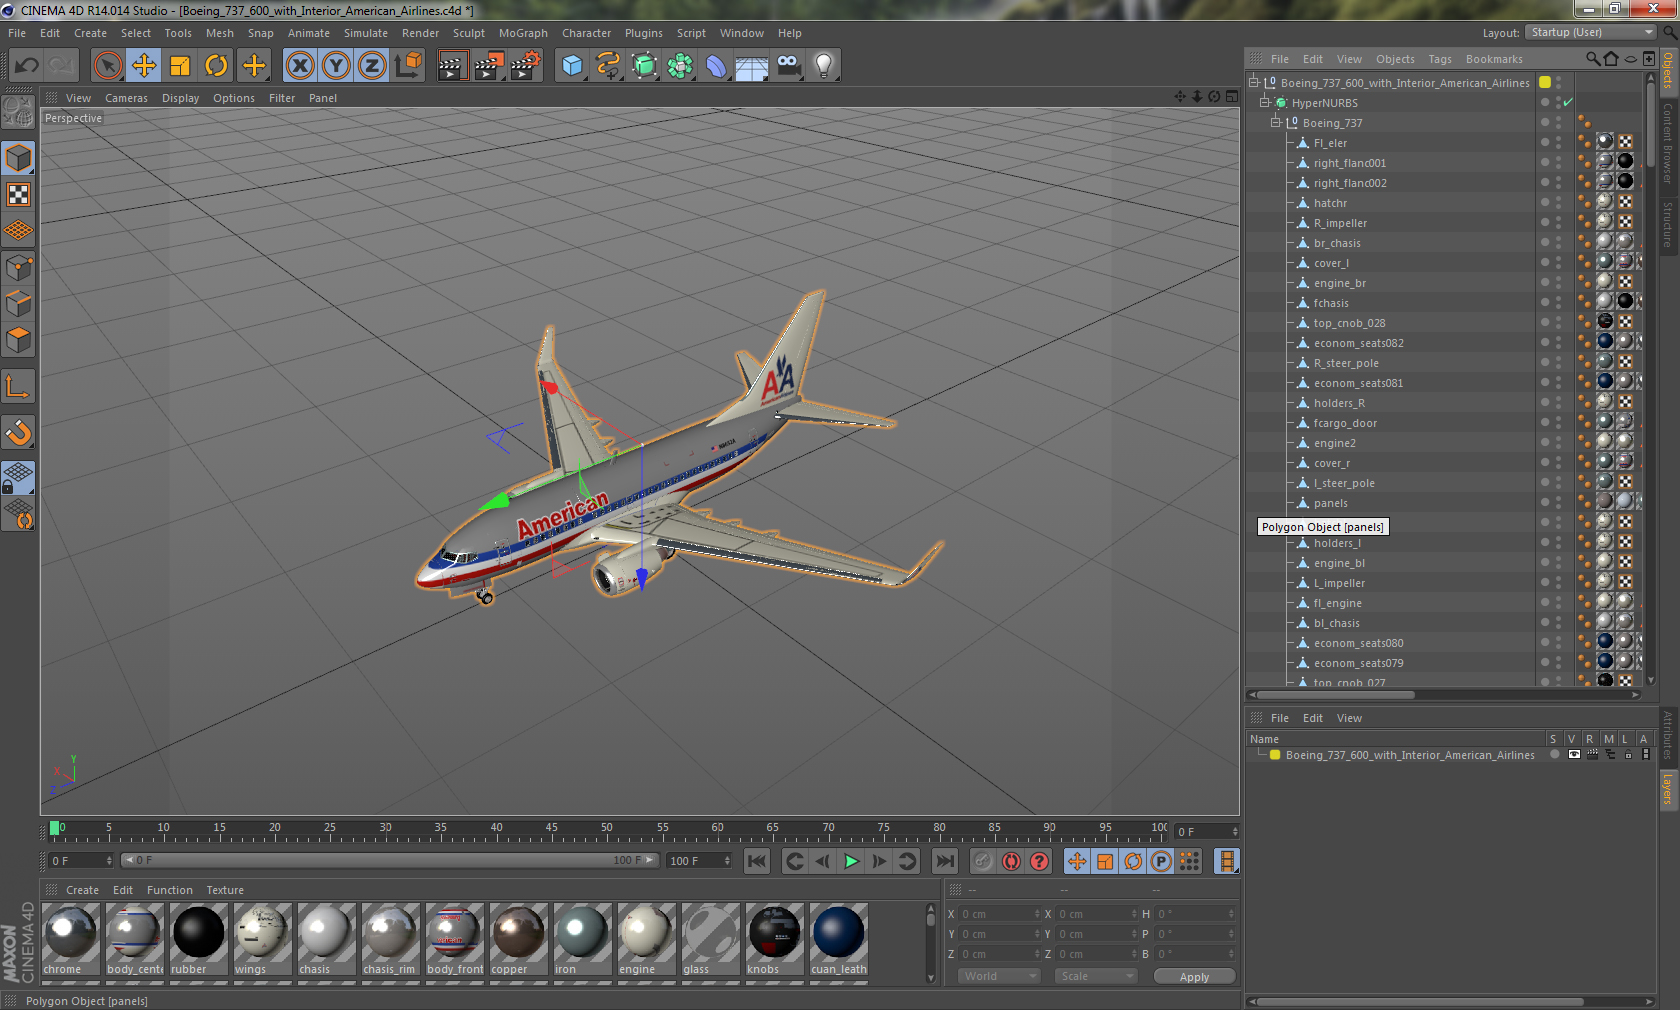This screenshot has width=1680, height=1010.
Task: Click the Undo arrow icon
Action: click(26, 66)
